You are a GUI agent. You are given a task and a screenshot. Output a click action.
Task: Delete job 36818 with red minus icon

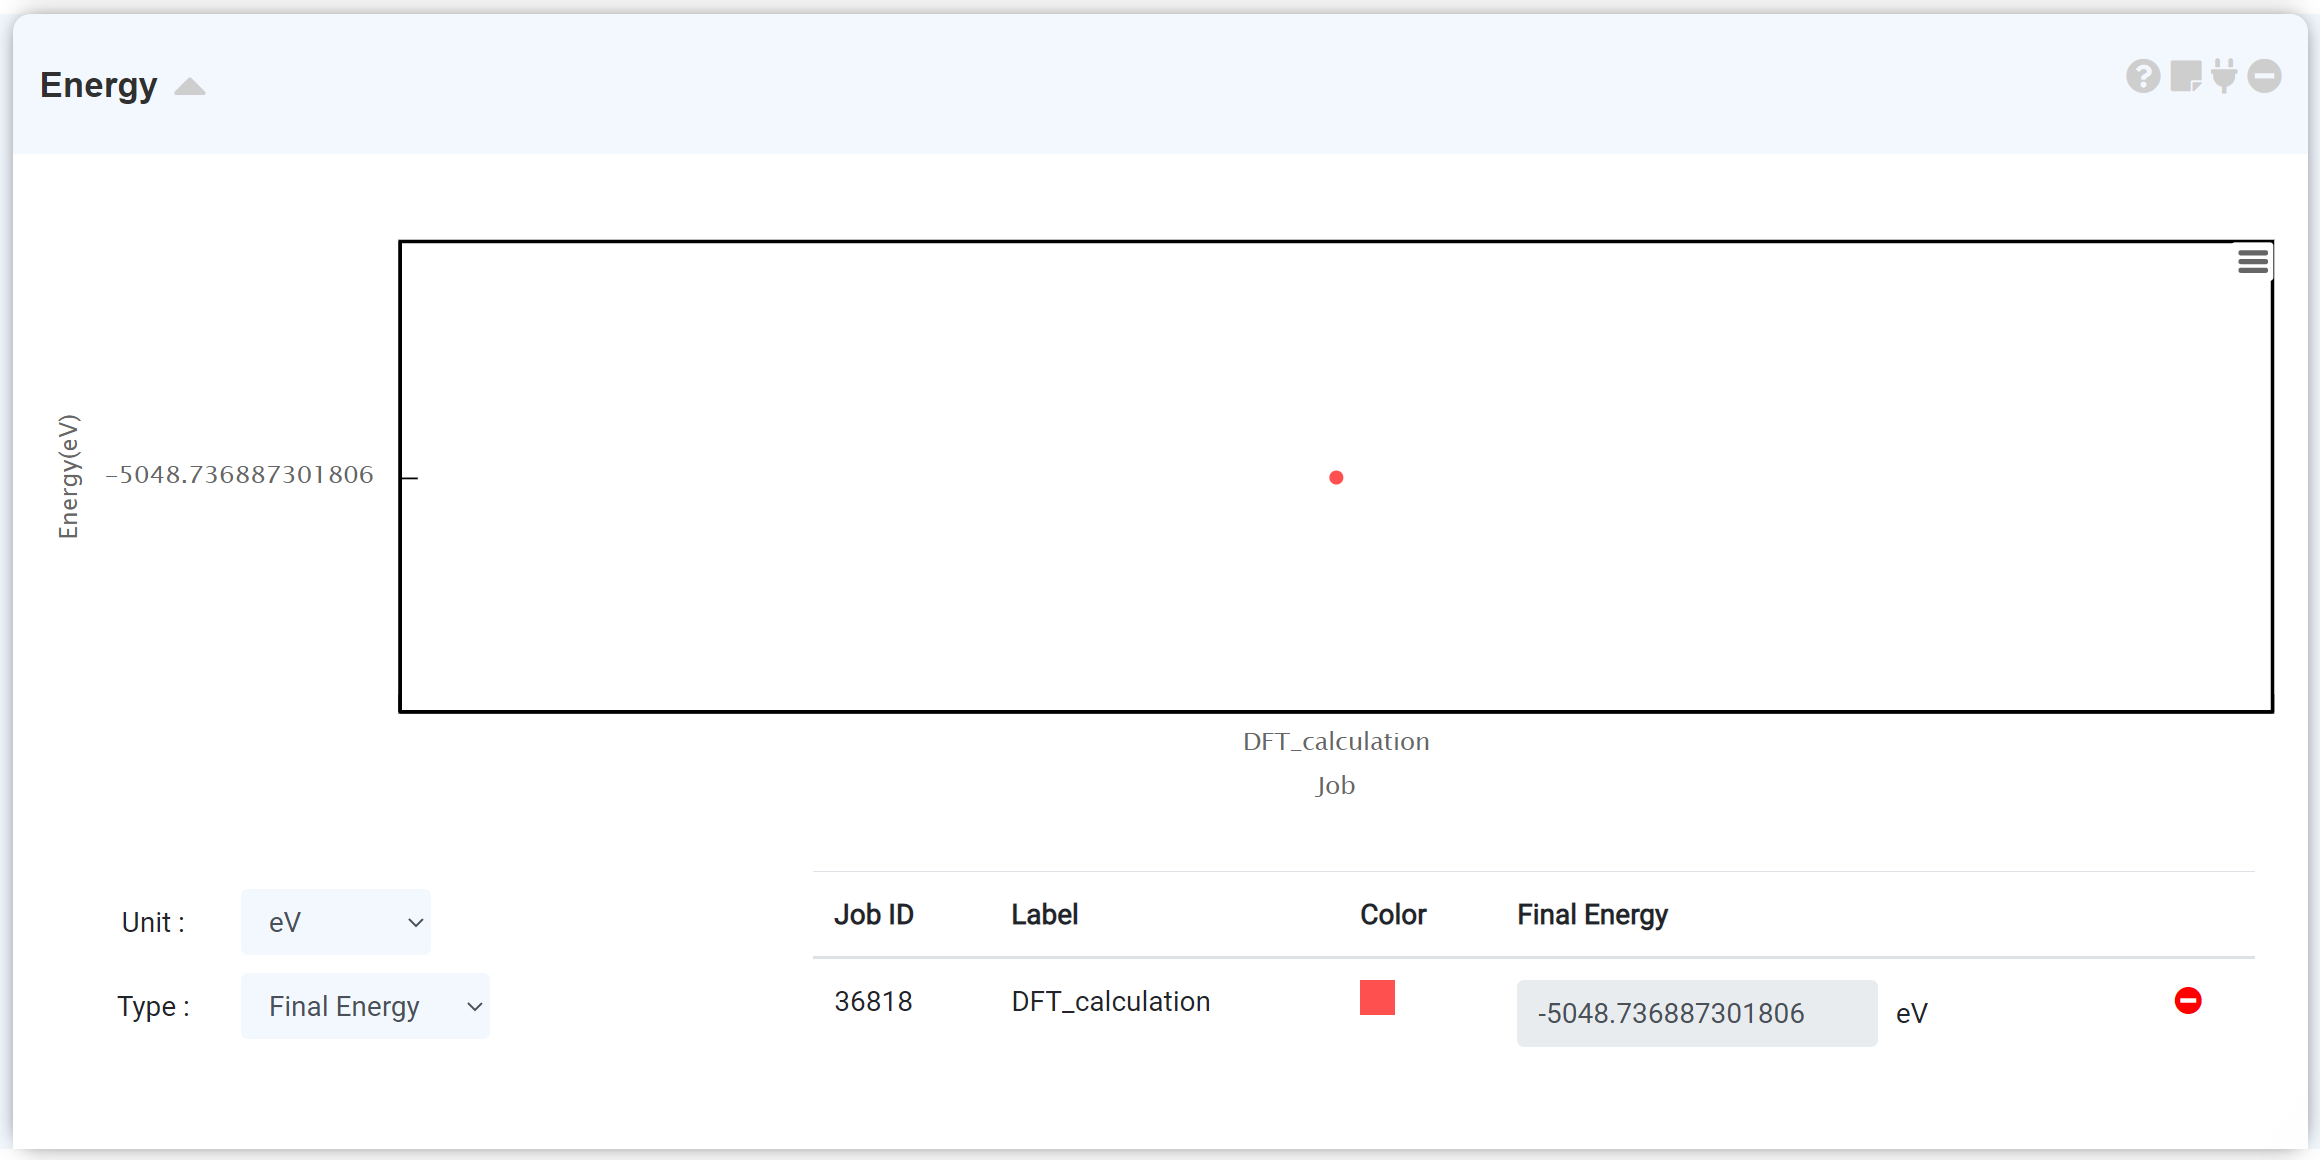point(2187,1001)
